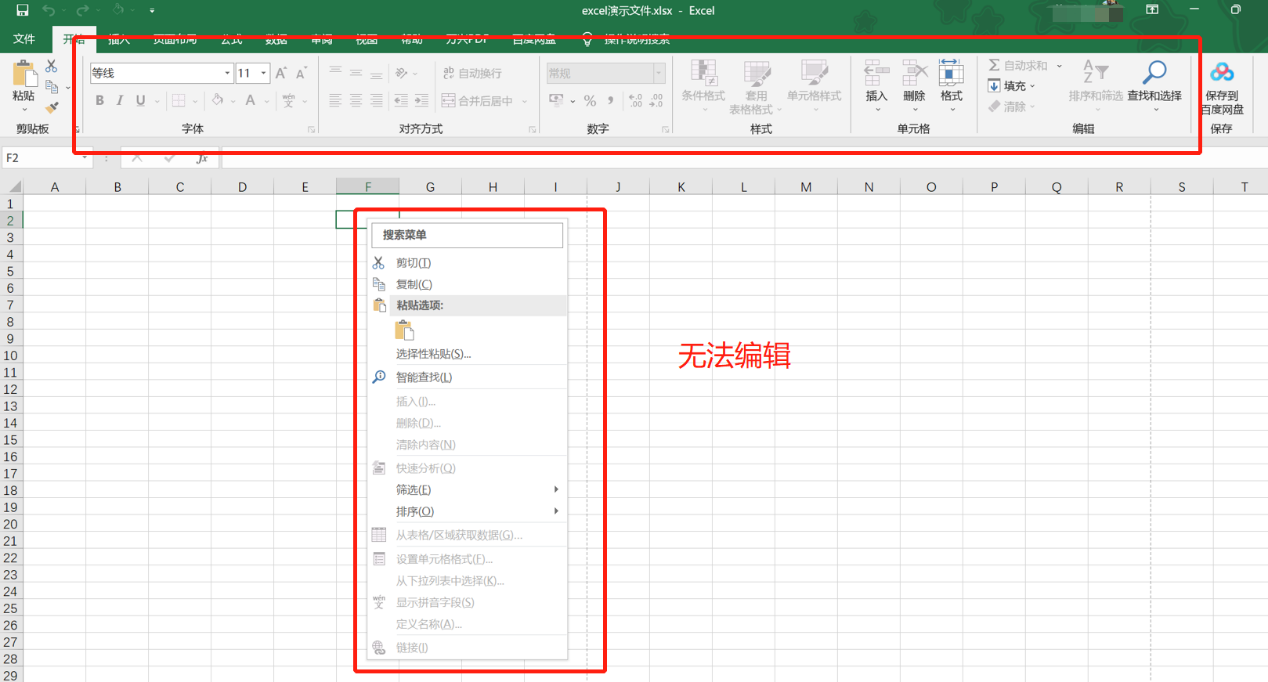Click the Align Right icon
The height and width of the screenshot is (682, 1268).
coord(376,101)
